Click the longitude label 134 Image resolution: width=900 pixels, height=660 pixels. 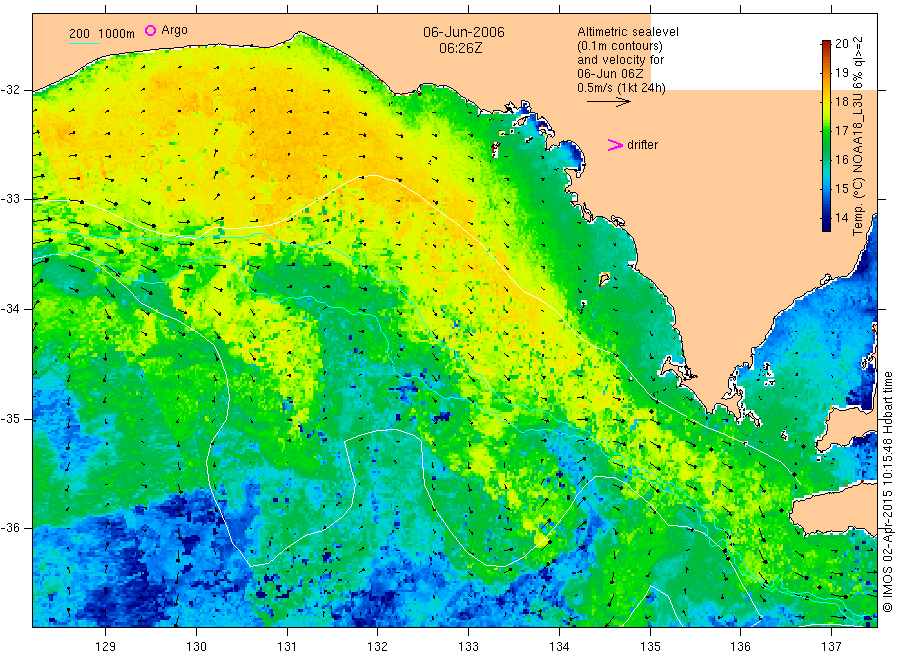pos(559,647)
